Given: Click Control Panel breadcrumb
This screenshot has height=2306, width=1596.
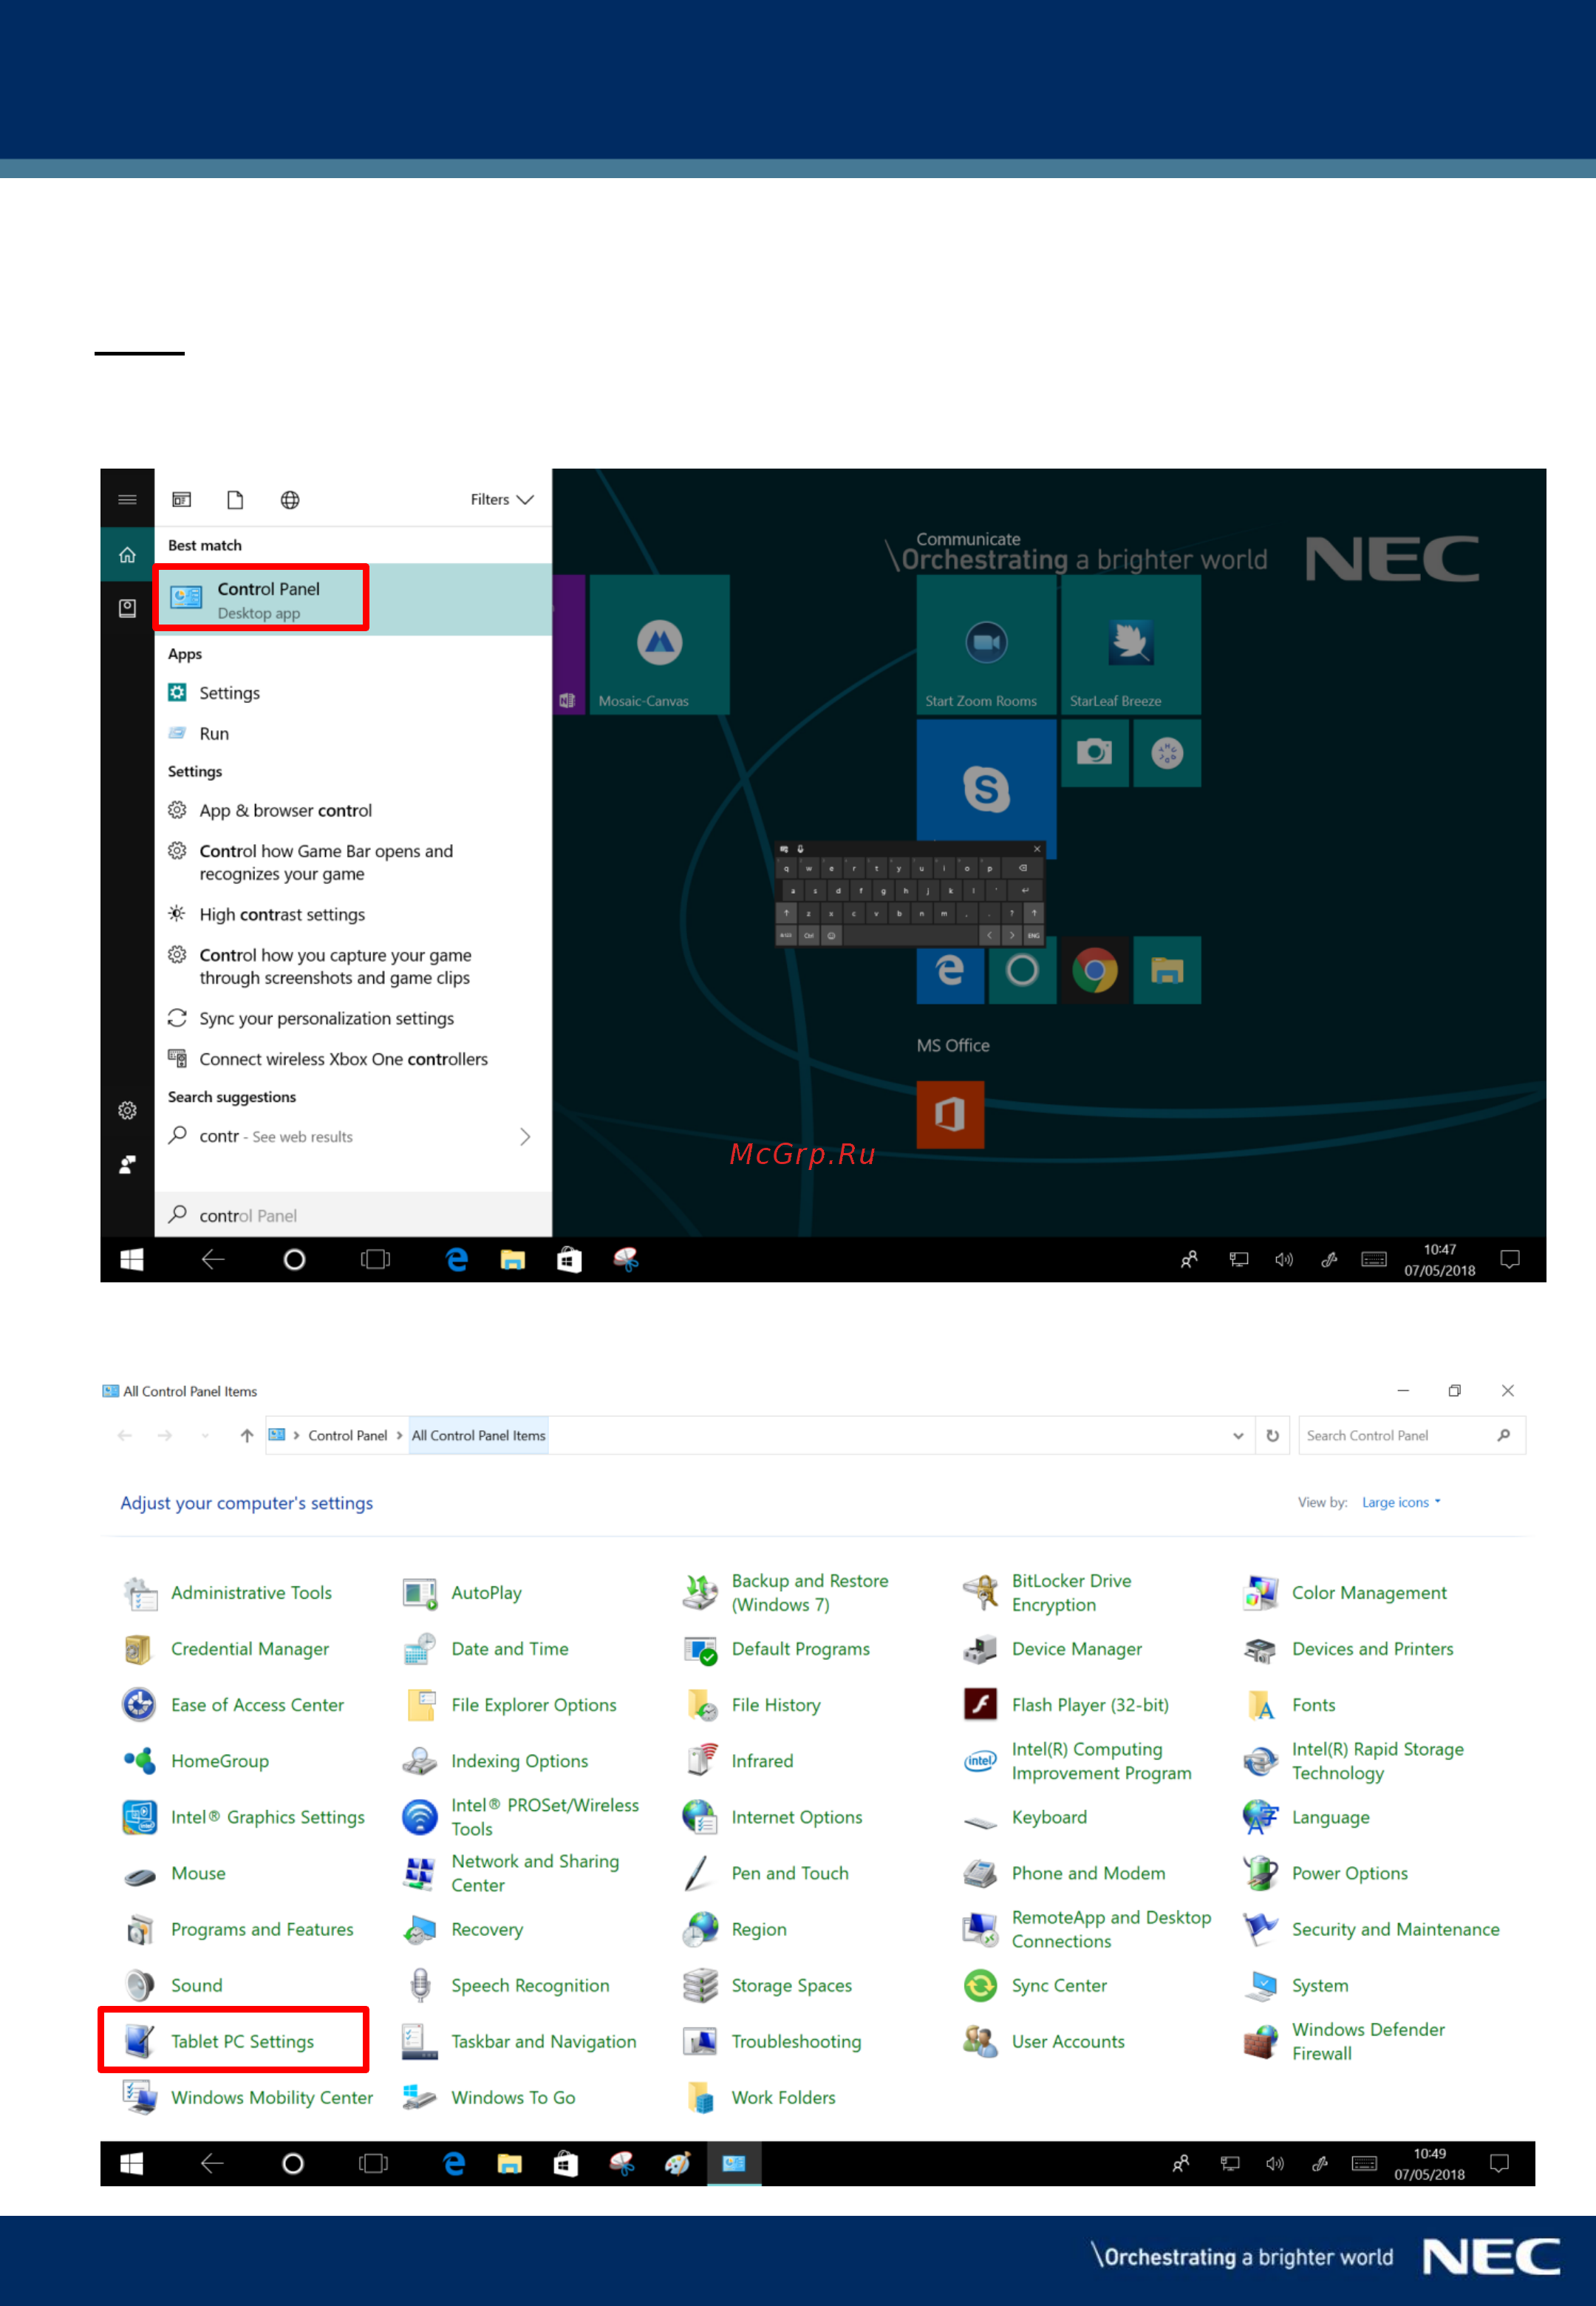Looking at the screenshot, I should pos(347,1435).
